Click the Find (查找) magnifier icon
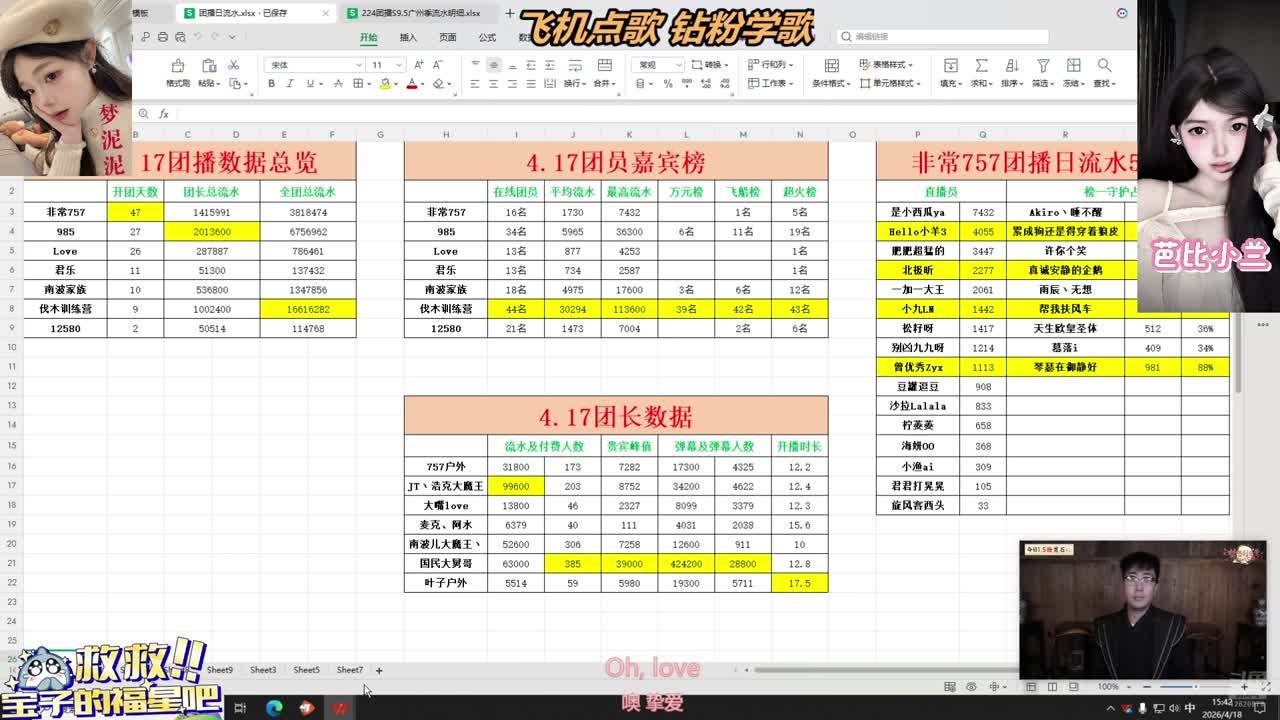1280x720 pixels. point(1103,66)
